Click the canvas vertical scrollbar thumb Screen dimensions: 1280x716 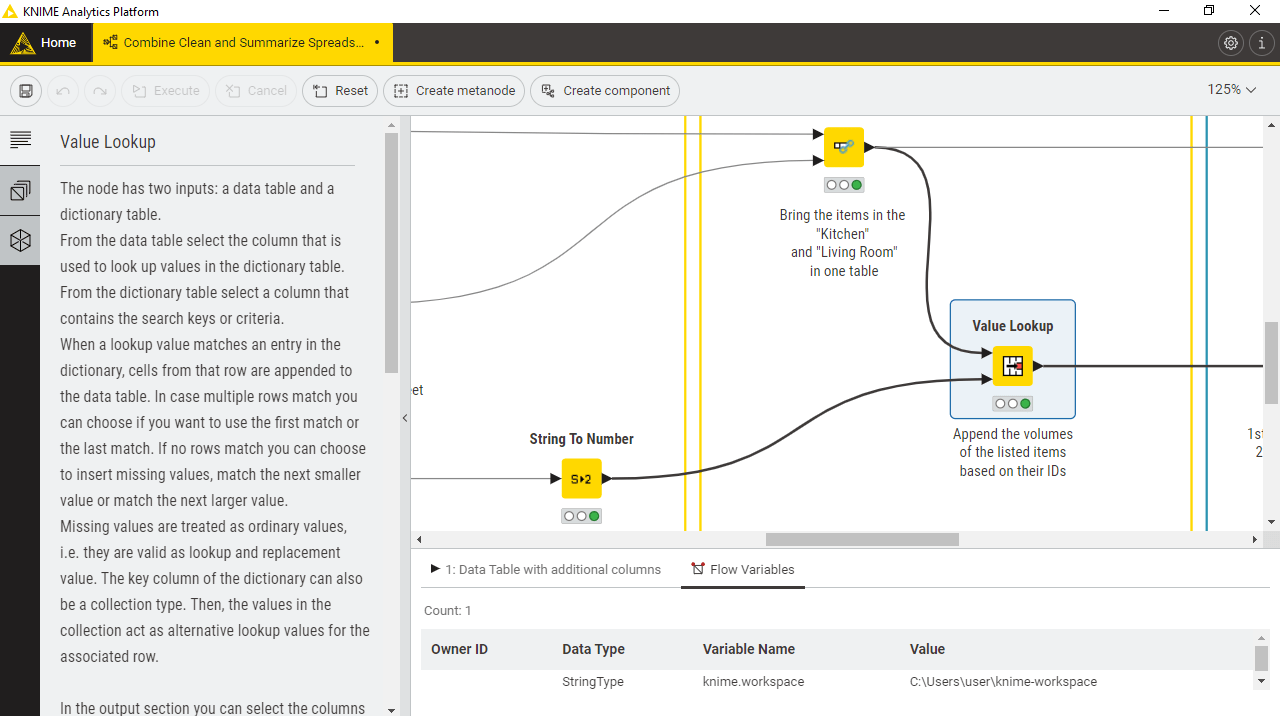[1271, 362]
